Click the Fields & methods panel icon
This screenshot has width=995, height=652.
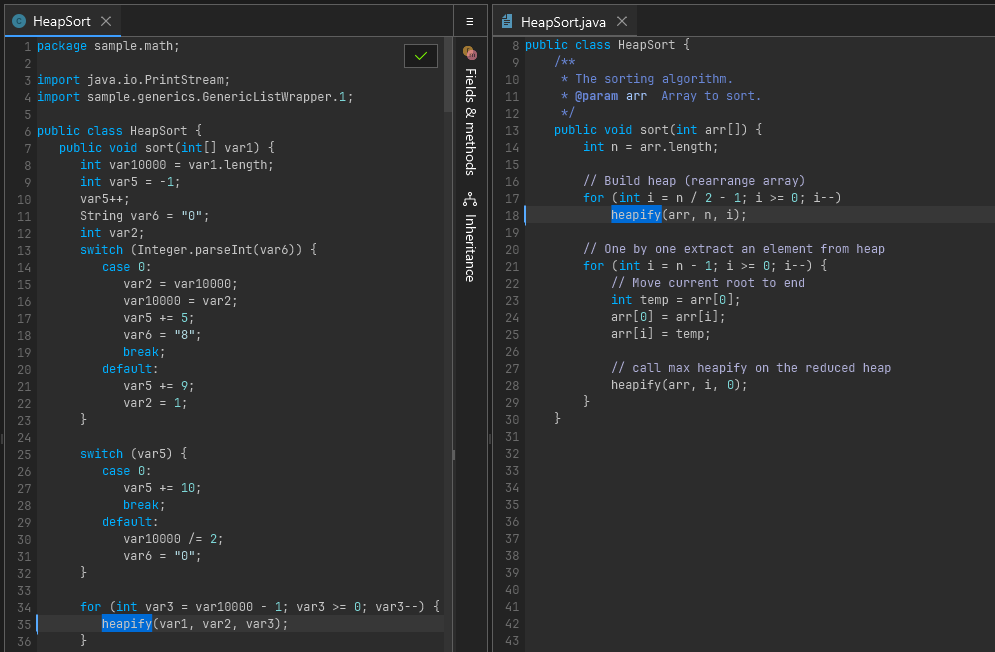click(x=470, y=53)
